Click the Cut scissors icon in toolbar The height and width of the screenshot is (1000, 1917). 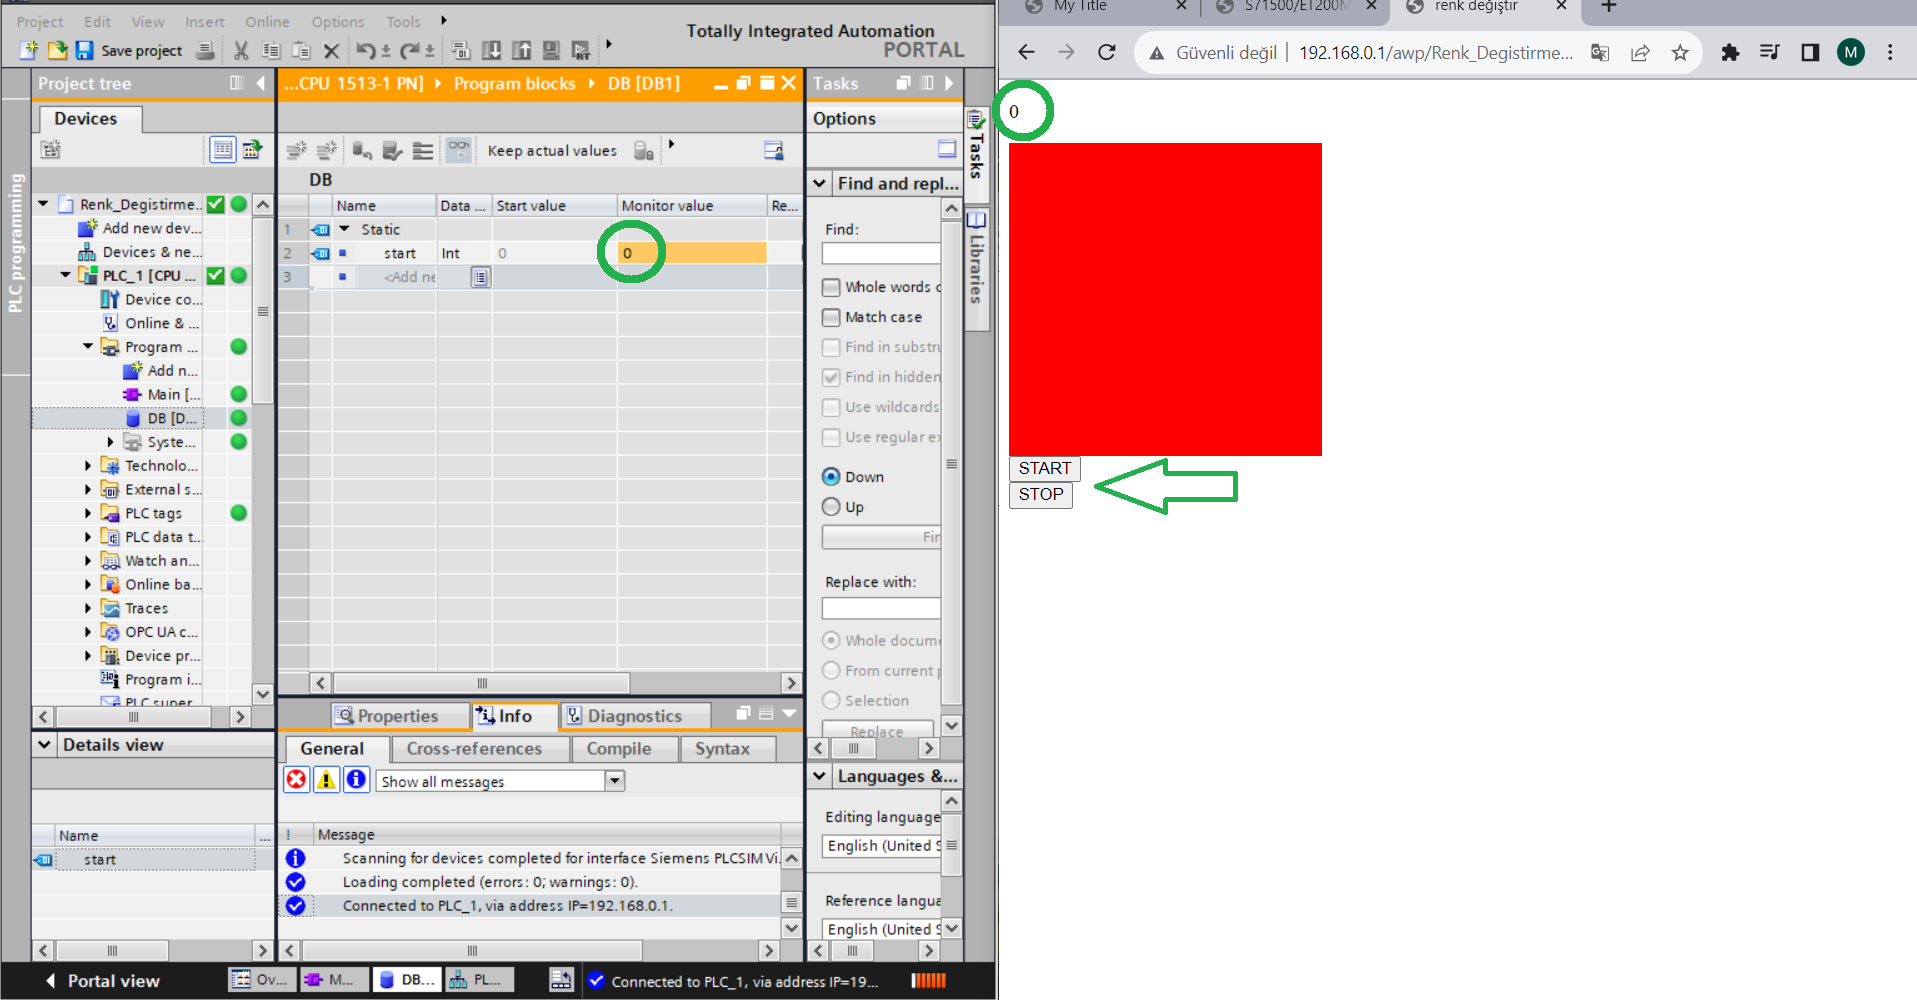(241, 50)
